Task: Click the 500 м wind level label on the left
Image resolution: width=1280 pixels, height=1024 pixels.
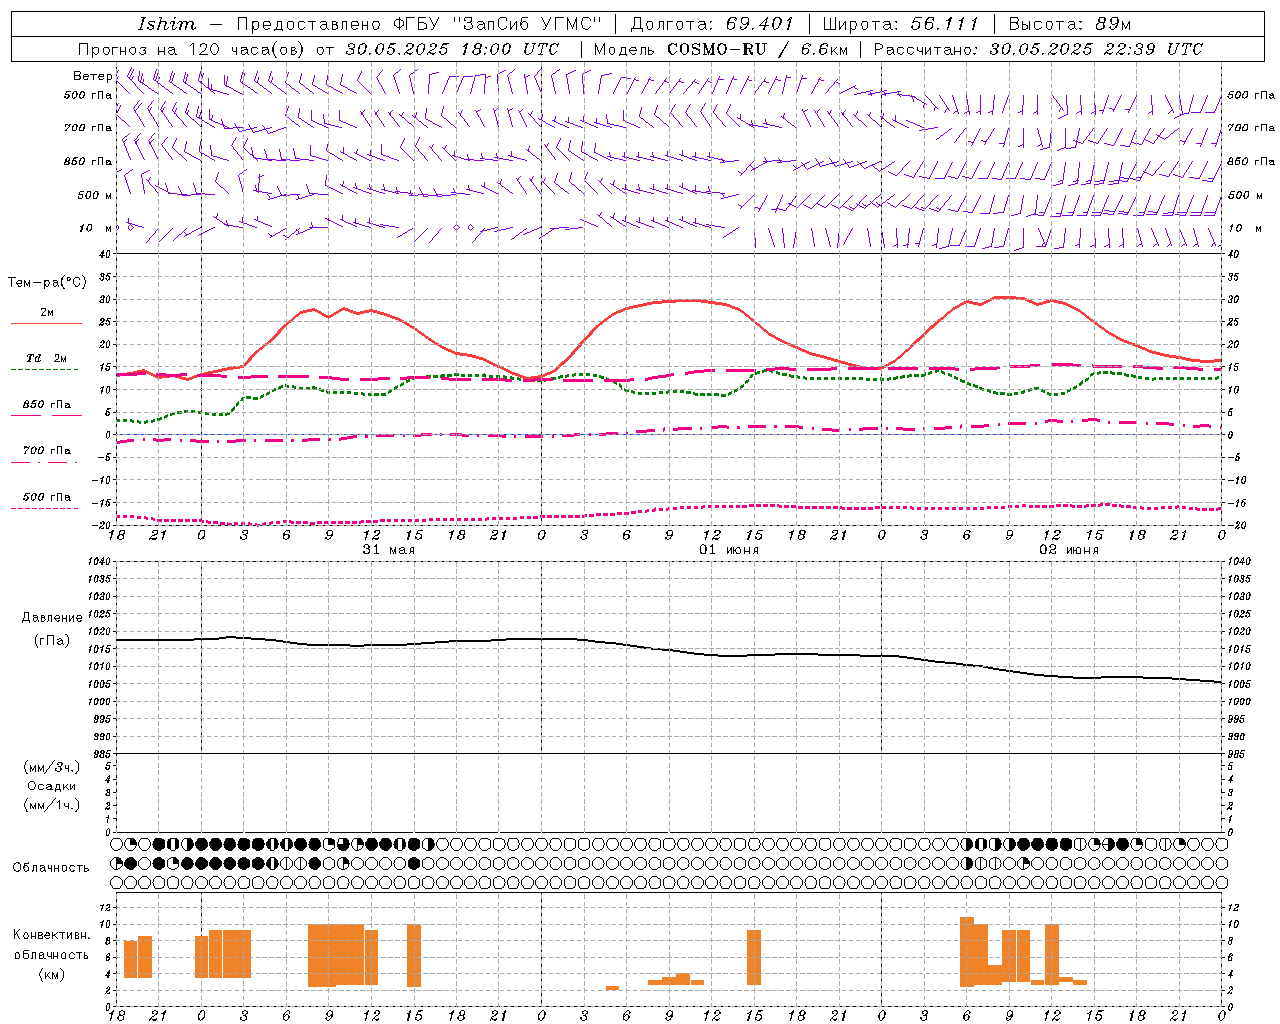Action: [95, 195]
